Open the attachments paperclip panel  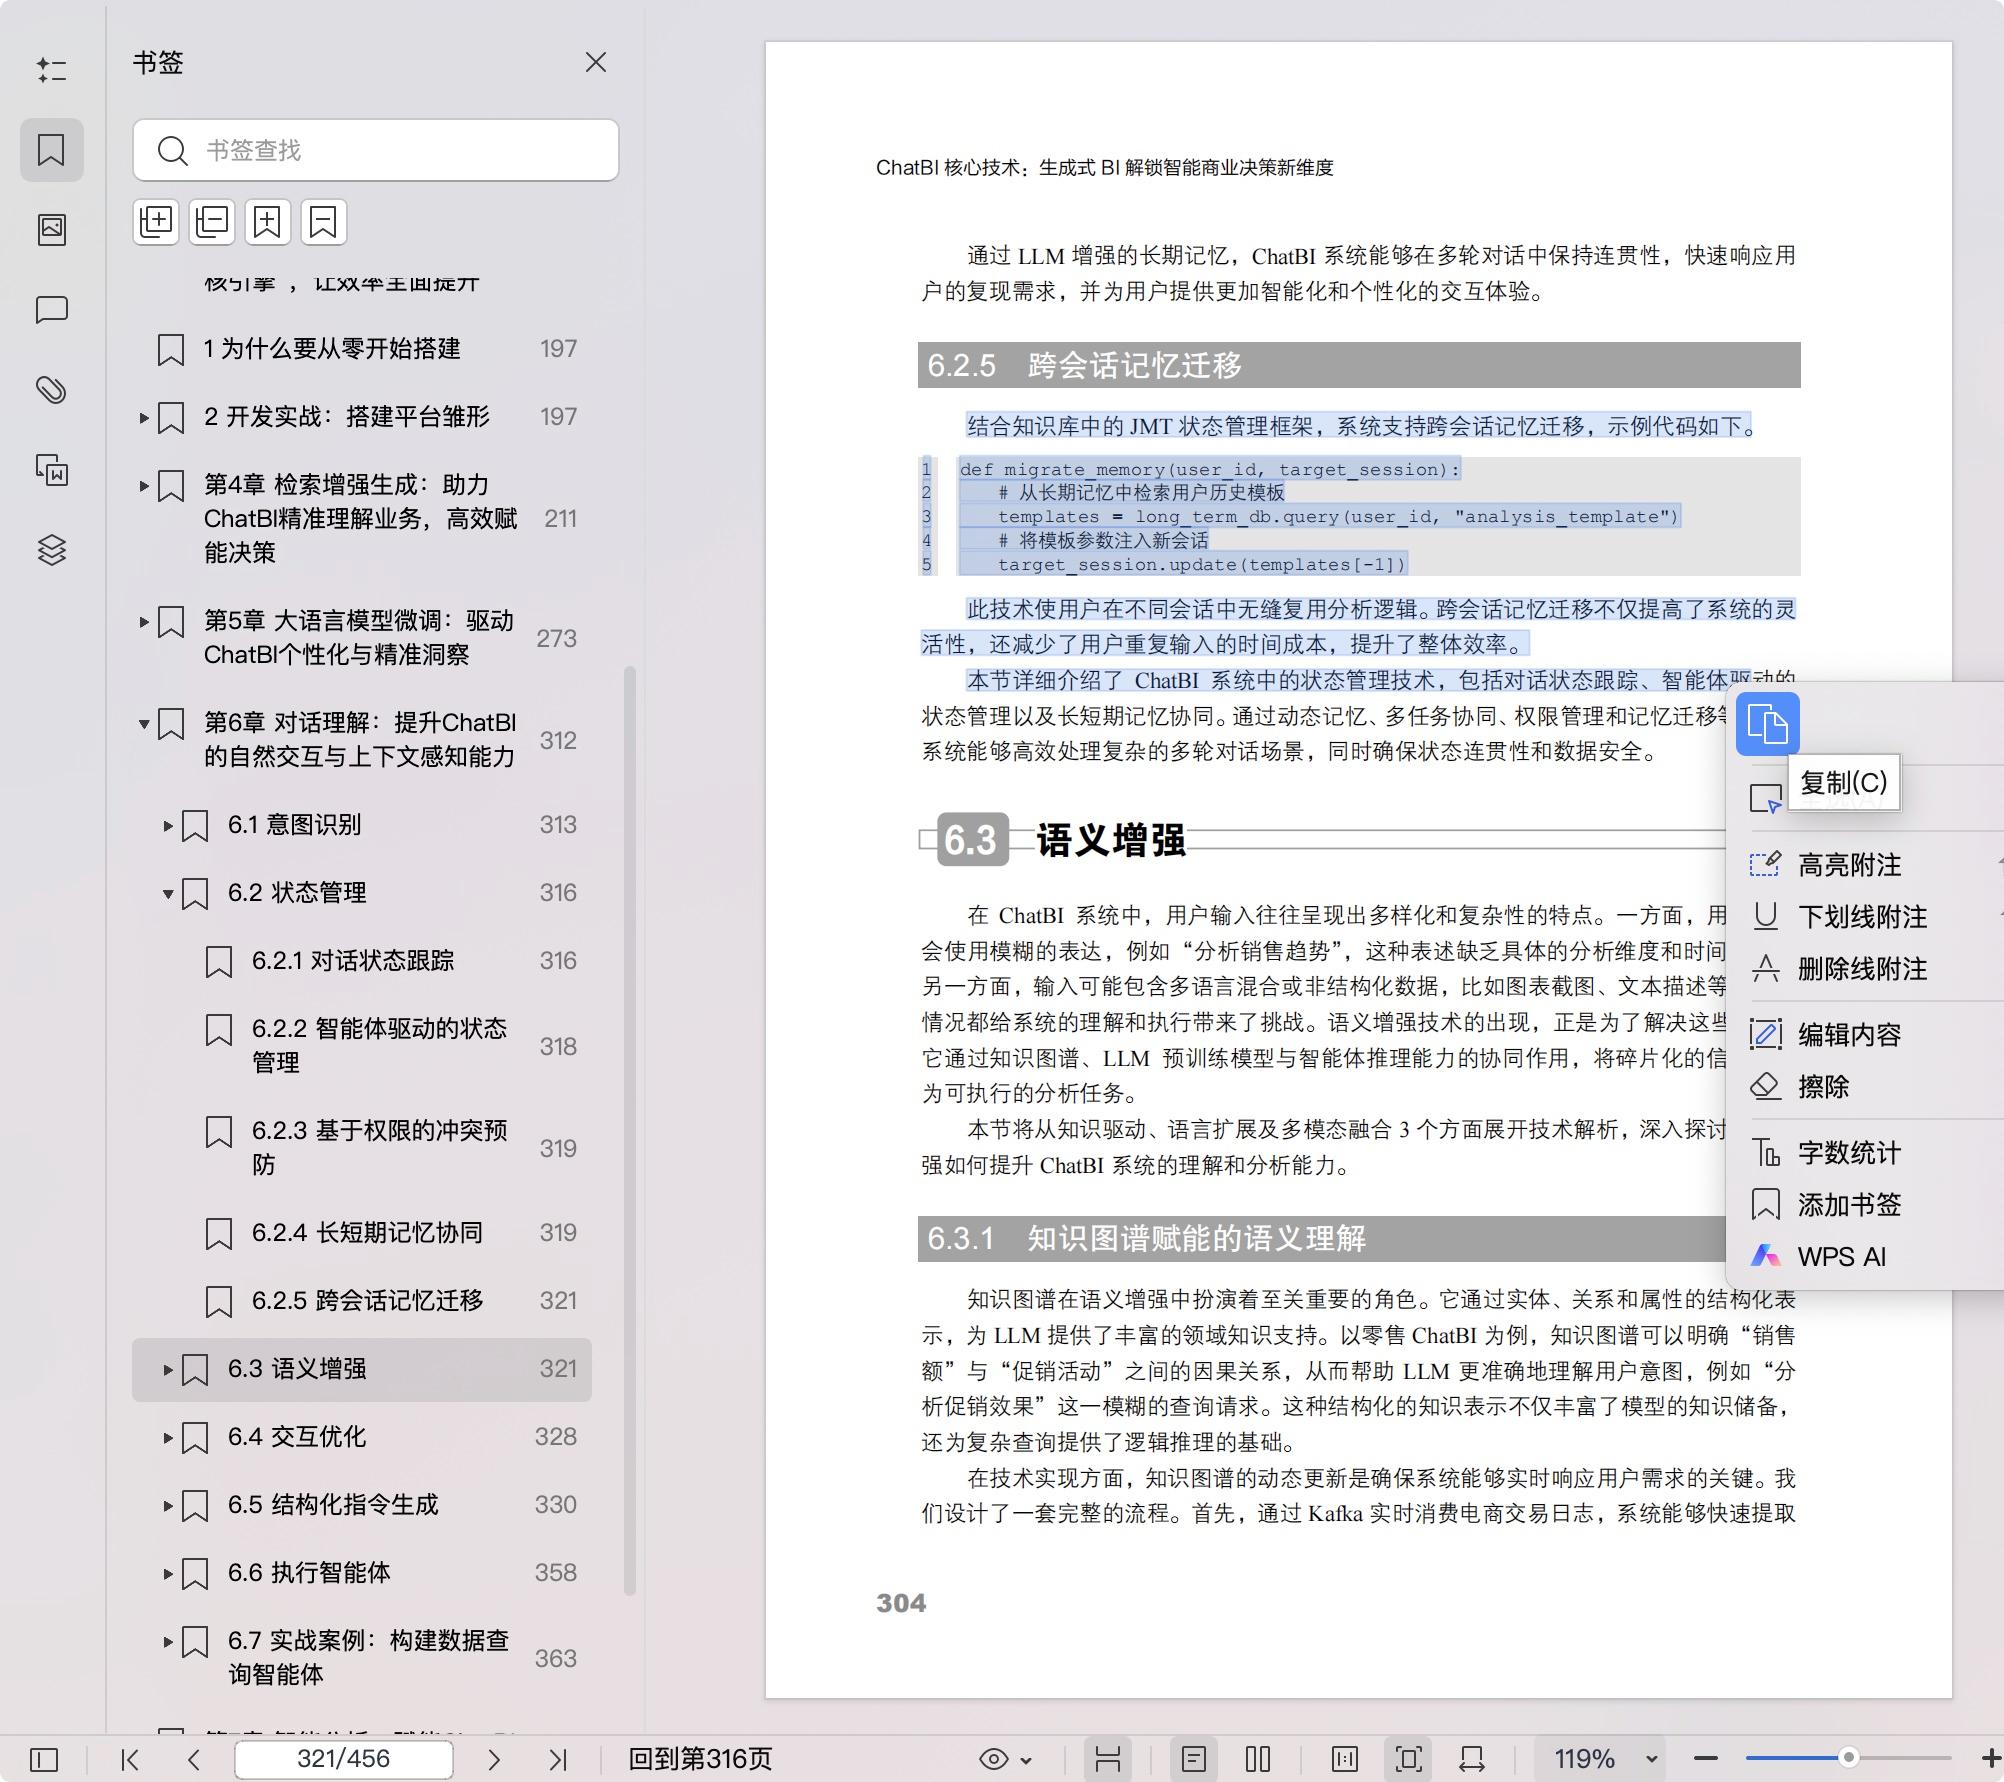click(x=52, y=389)
